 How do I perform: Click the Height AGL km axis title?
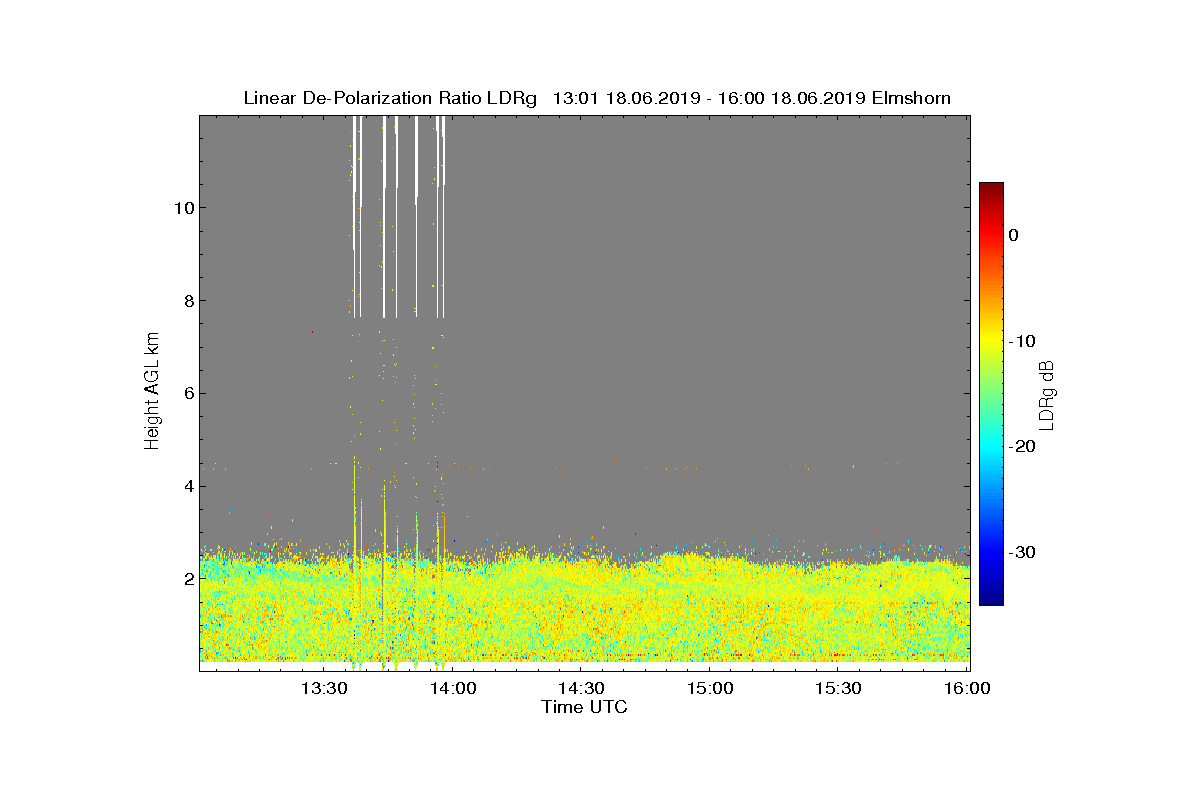pos(152,392)
